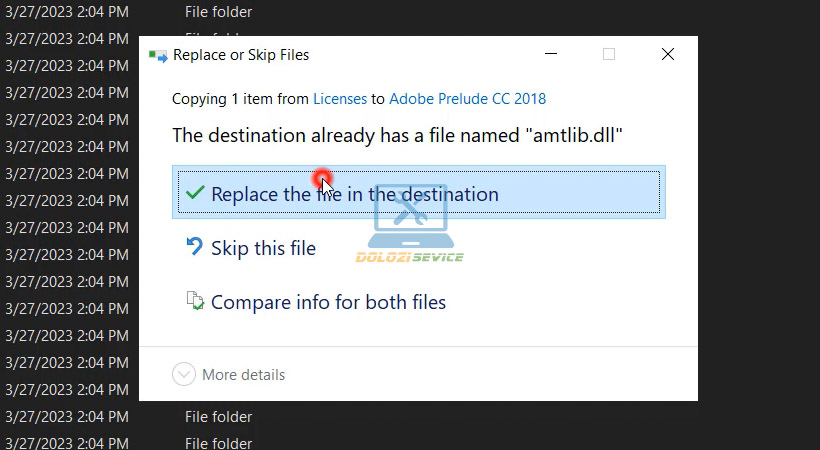Click the Copying 1 item from text
Viewport: 820px width, 450px height.
[240, 99]
